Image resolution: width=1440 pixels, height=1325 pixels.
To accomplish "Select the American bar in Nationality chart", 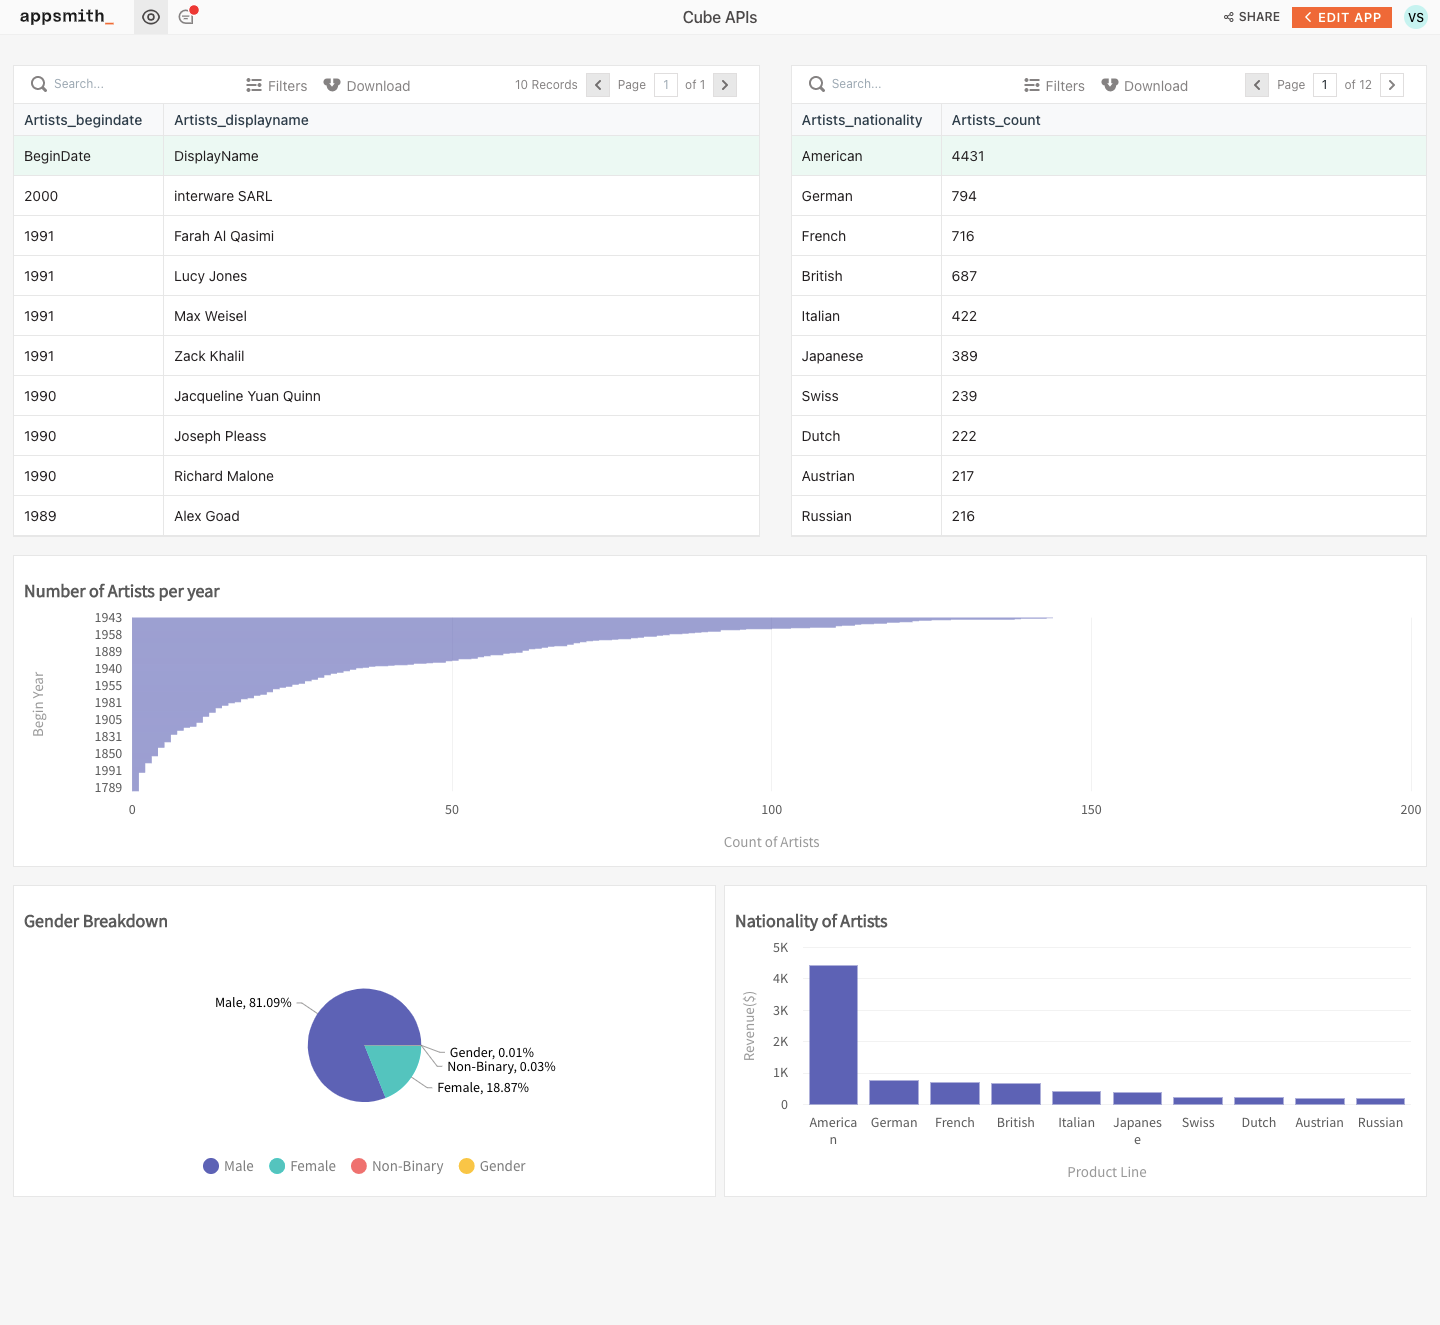I will [832, 1035].
